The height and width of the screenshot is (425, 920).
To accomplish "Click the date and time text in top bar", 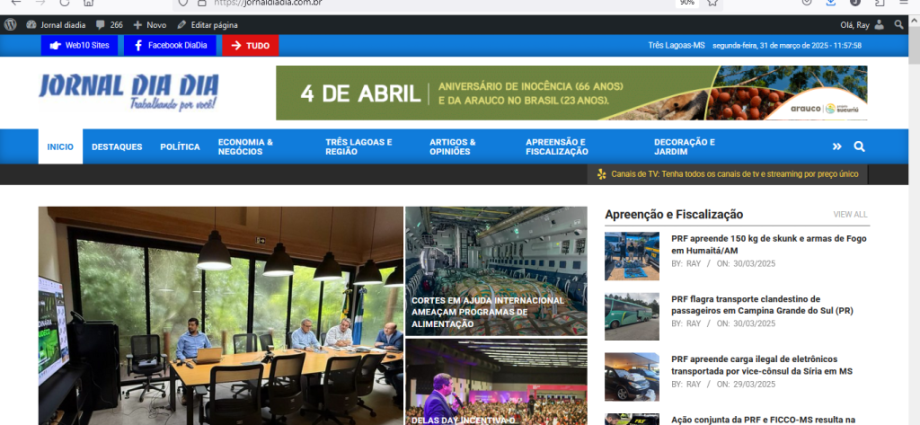I will (787, 45).
